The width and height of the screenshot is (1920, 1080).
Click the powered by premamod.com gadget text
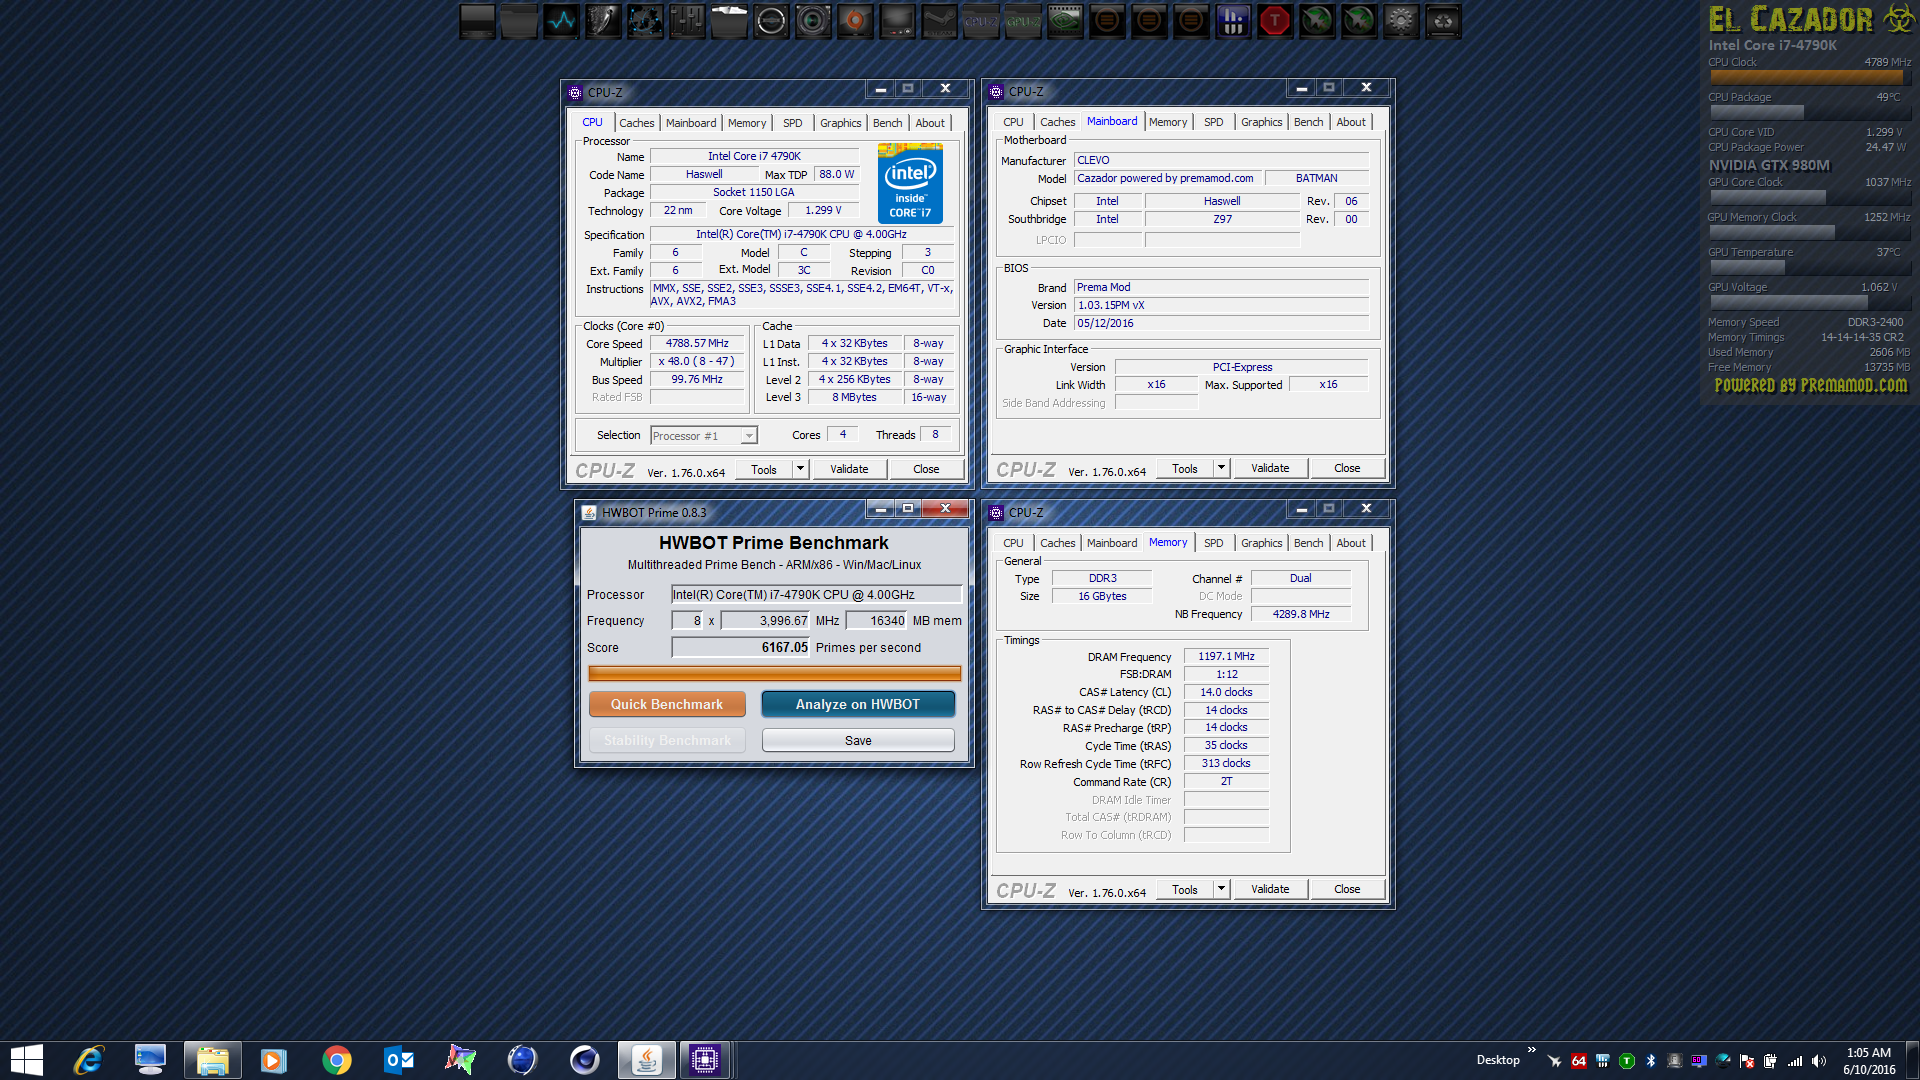tap(1811, 385)
